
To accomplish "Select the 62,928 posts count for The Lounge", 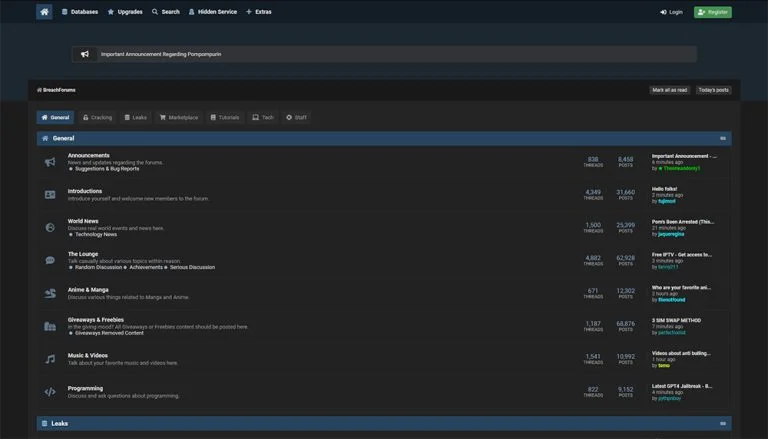I will click(625, 260).
